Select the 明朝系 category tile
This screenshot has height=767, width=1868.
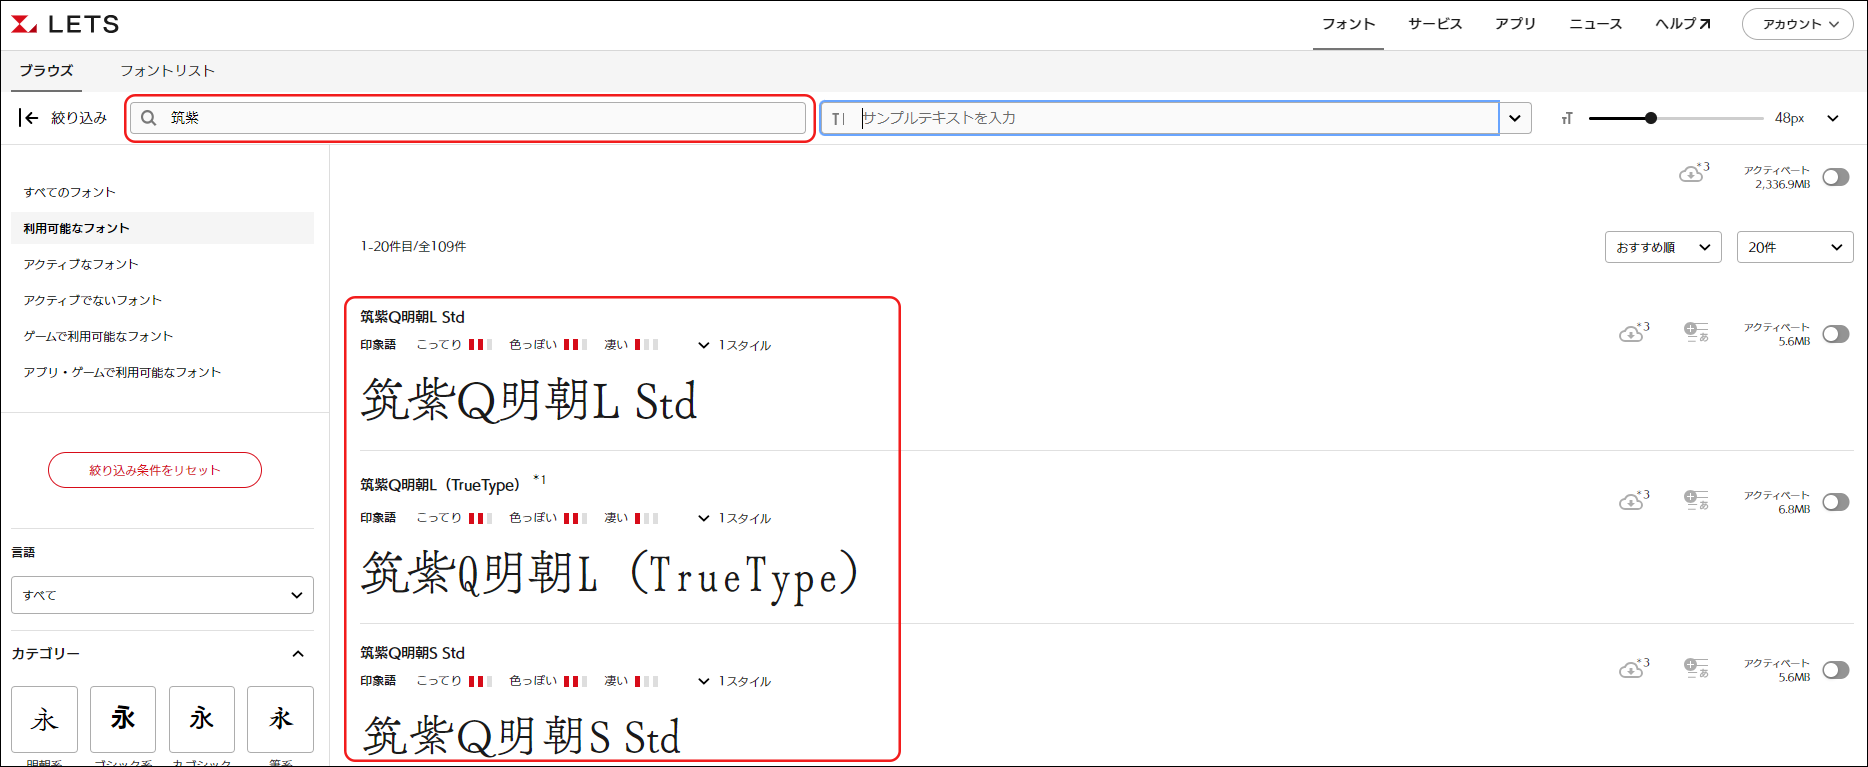point(44,719)
